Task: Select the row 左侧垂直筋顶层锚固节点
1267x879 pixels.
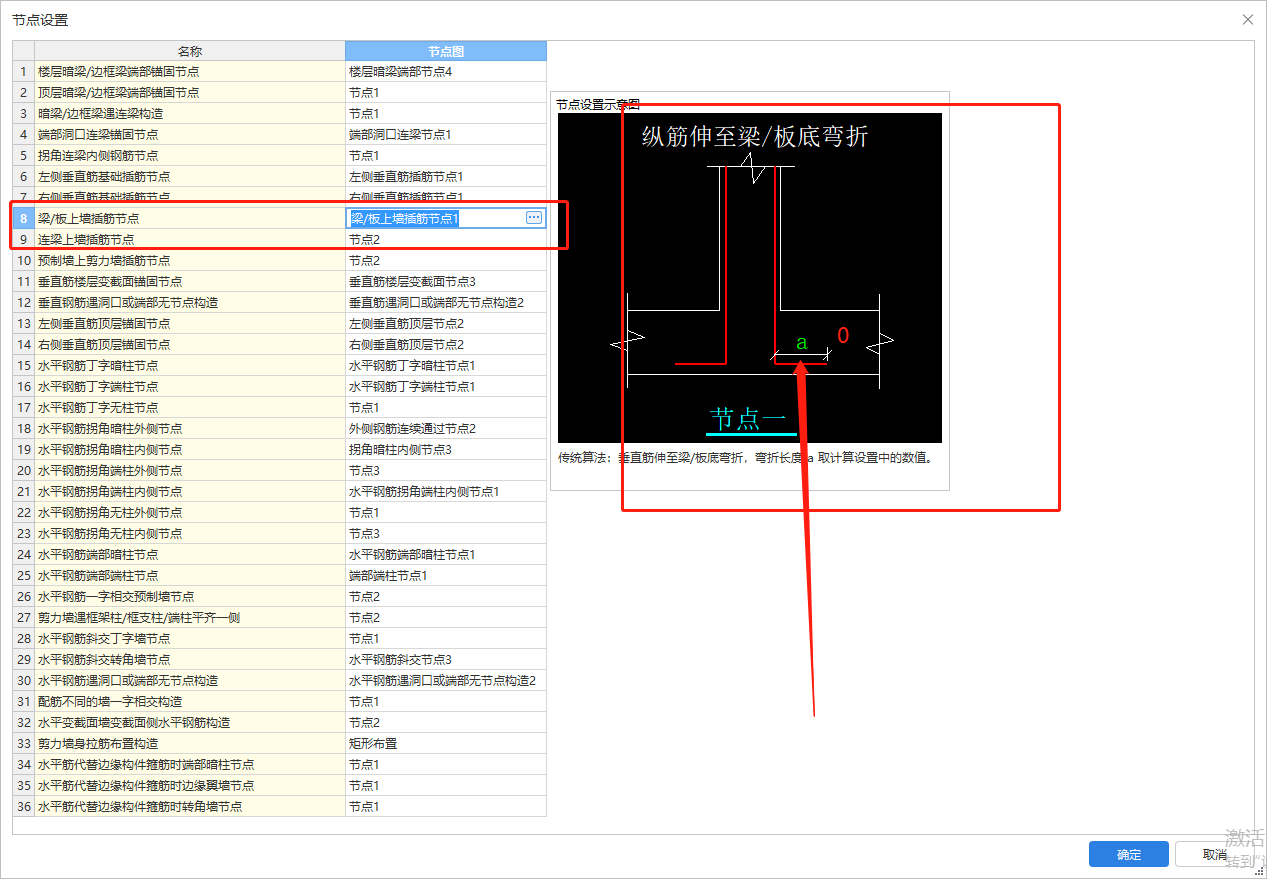Action: tap(280, 323)
